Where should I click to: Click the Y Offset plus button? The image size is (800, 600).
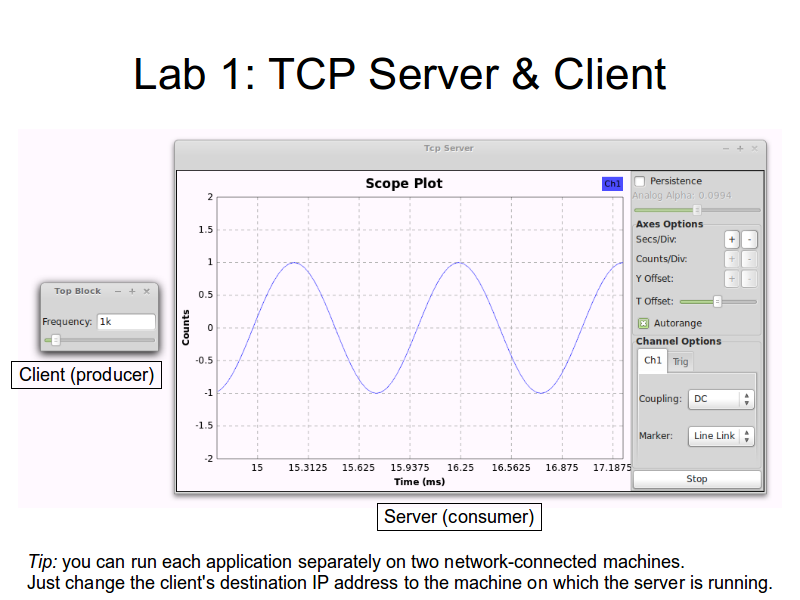point(732,279)
